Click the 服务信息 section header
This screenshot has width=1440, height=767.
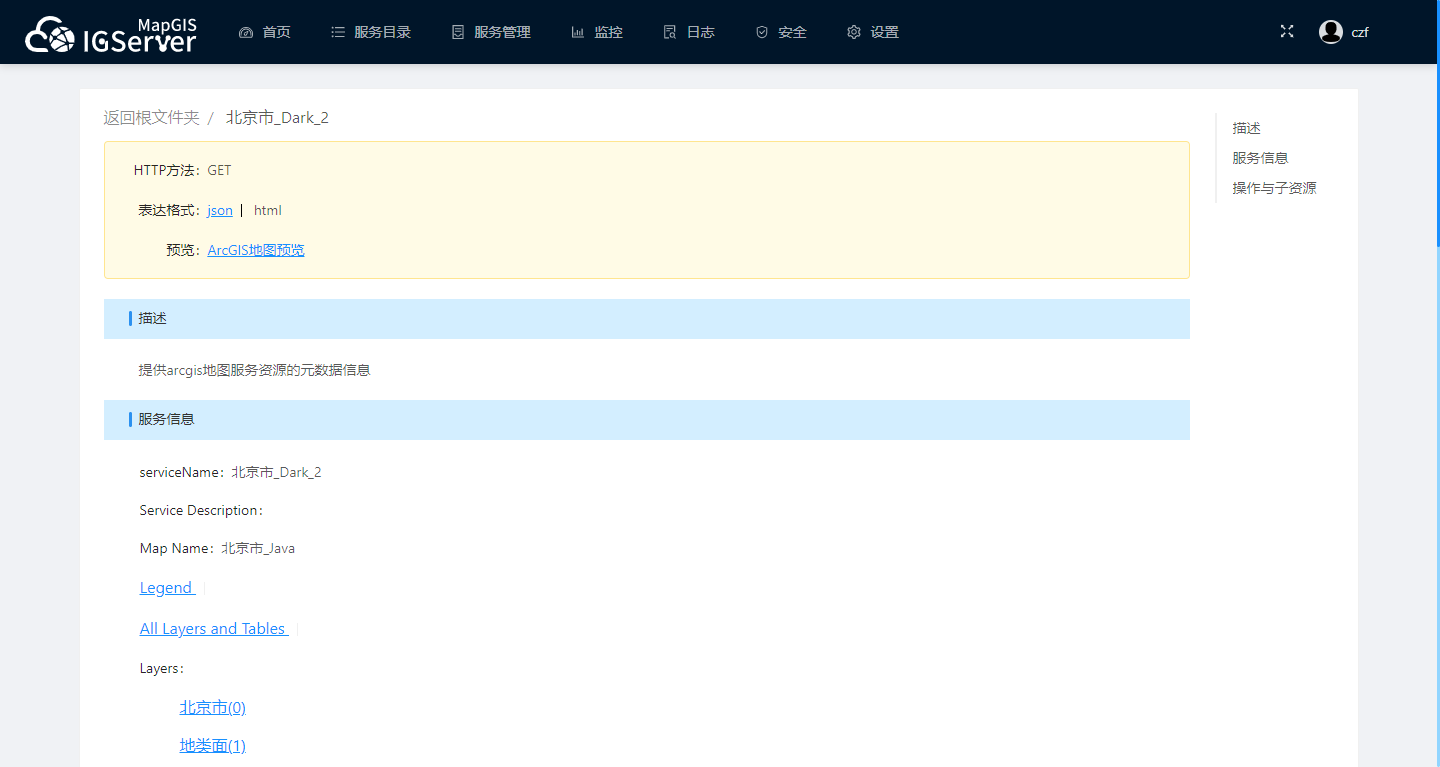click(647, 420)
